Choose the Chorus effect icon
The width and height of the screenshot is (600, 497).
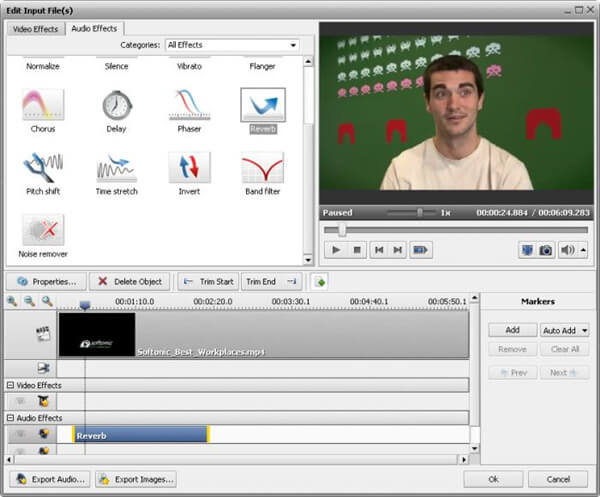(43, 106)
